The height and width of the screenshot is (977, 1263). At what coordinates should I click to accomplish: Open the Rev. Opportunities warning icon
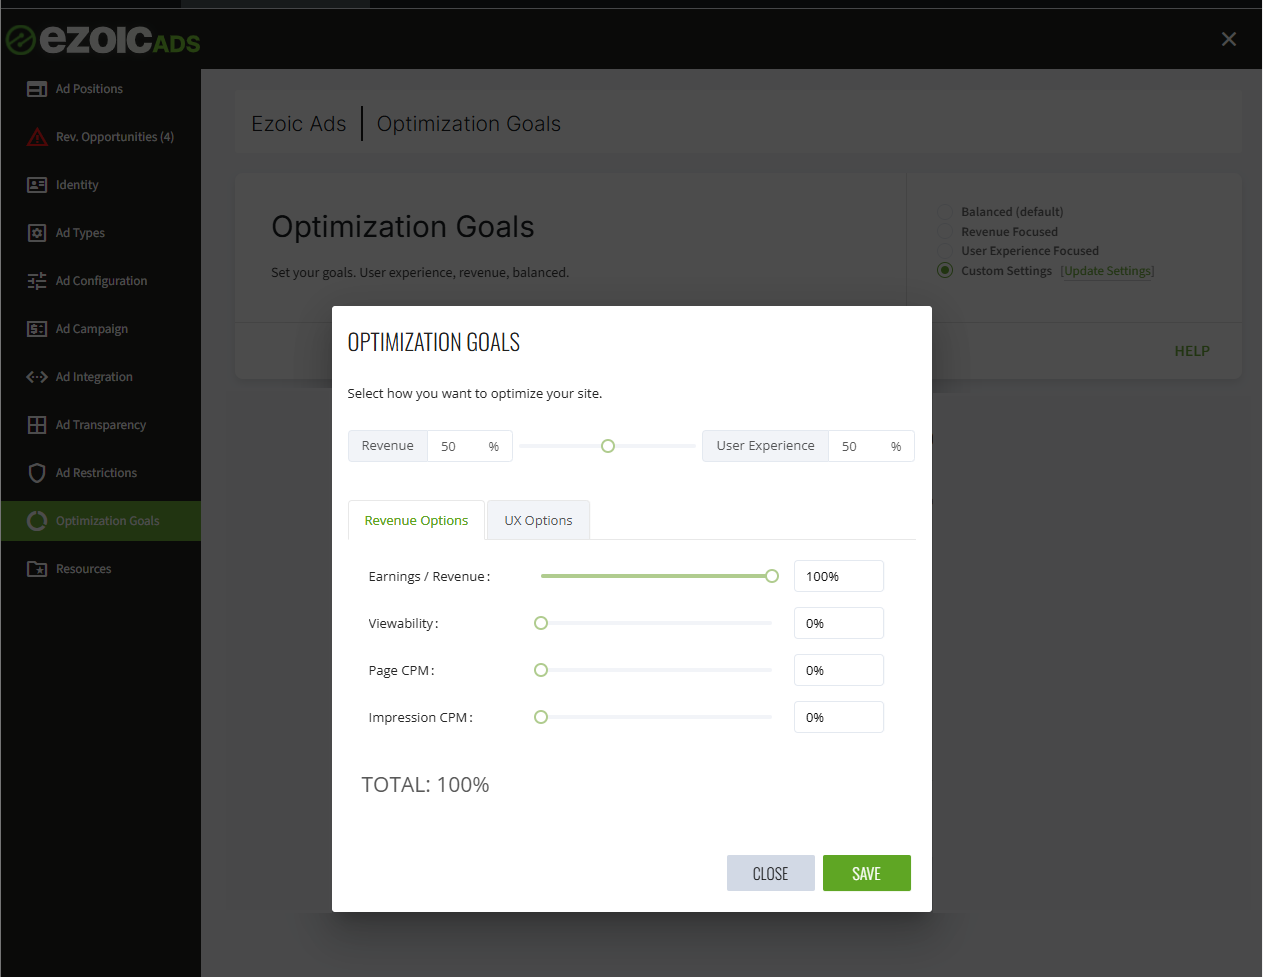(37, 137)
